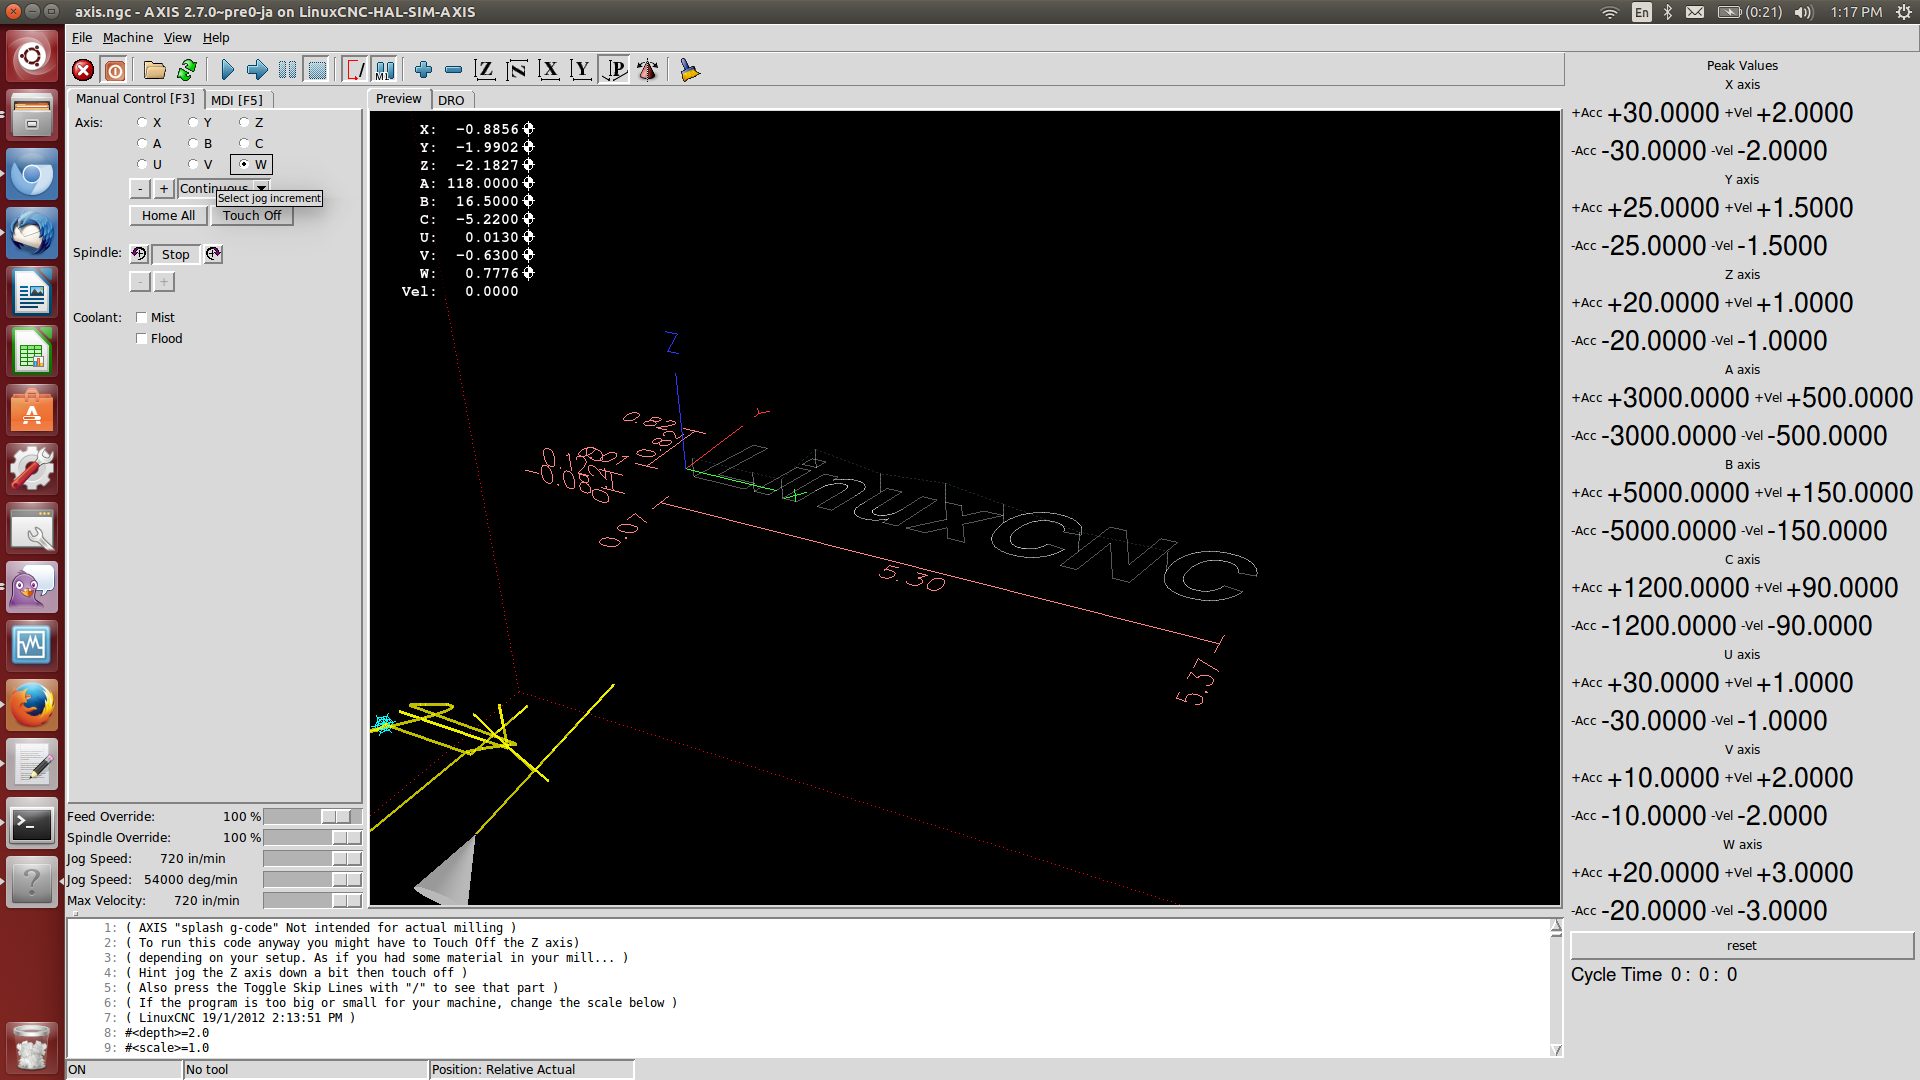This screenshot has width=1920, height=1080.
Task: Switch to perspective P view
Action: [614, 70]
